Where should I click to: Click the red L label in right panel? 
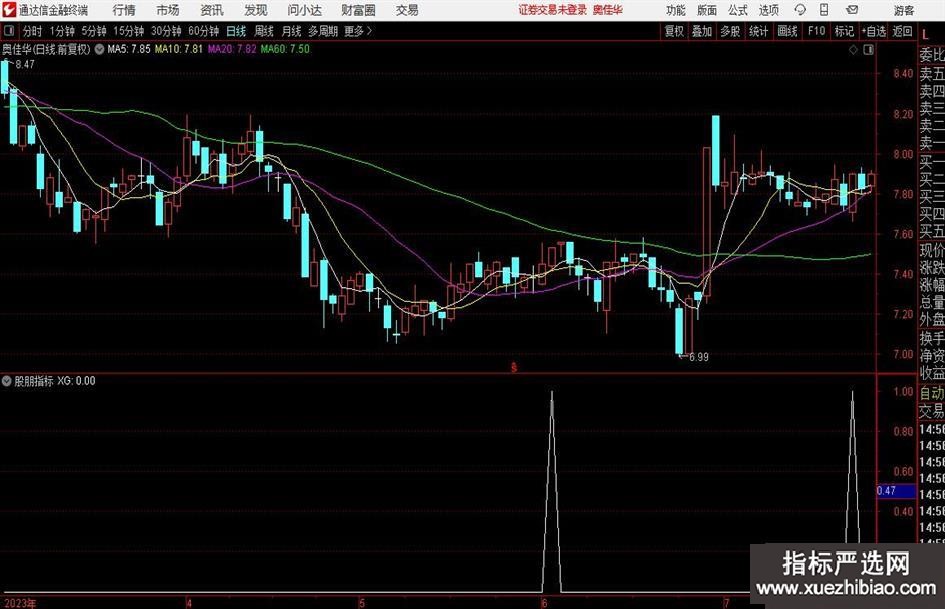(x=925, y=36)
